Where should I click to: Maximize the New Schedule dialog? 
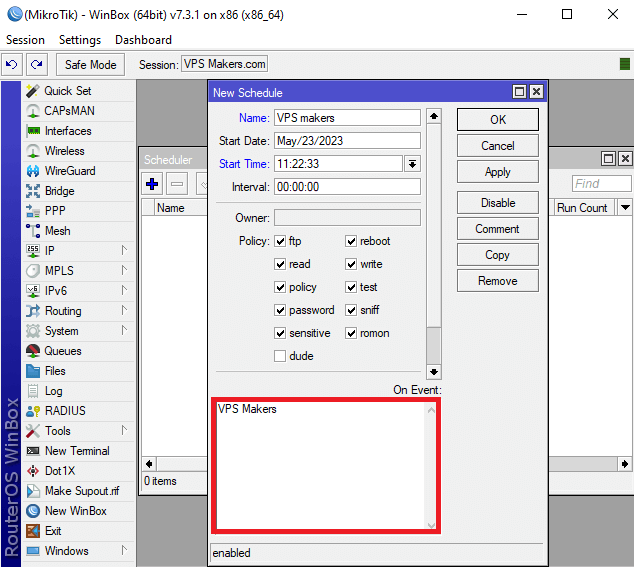519,92
